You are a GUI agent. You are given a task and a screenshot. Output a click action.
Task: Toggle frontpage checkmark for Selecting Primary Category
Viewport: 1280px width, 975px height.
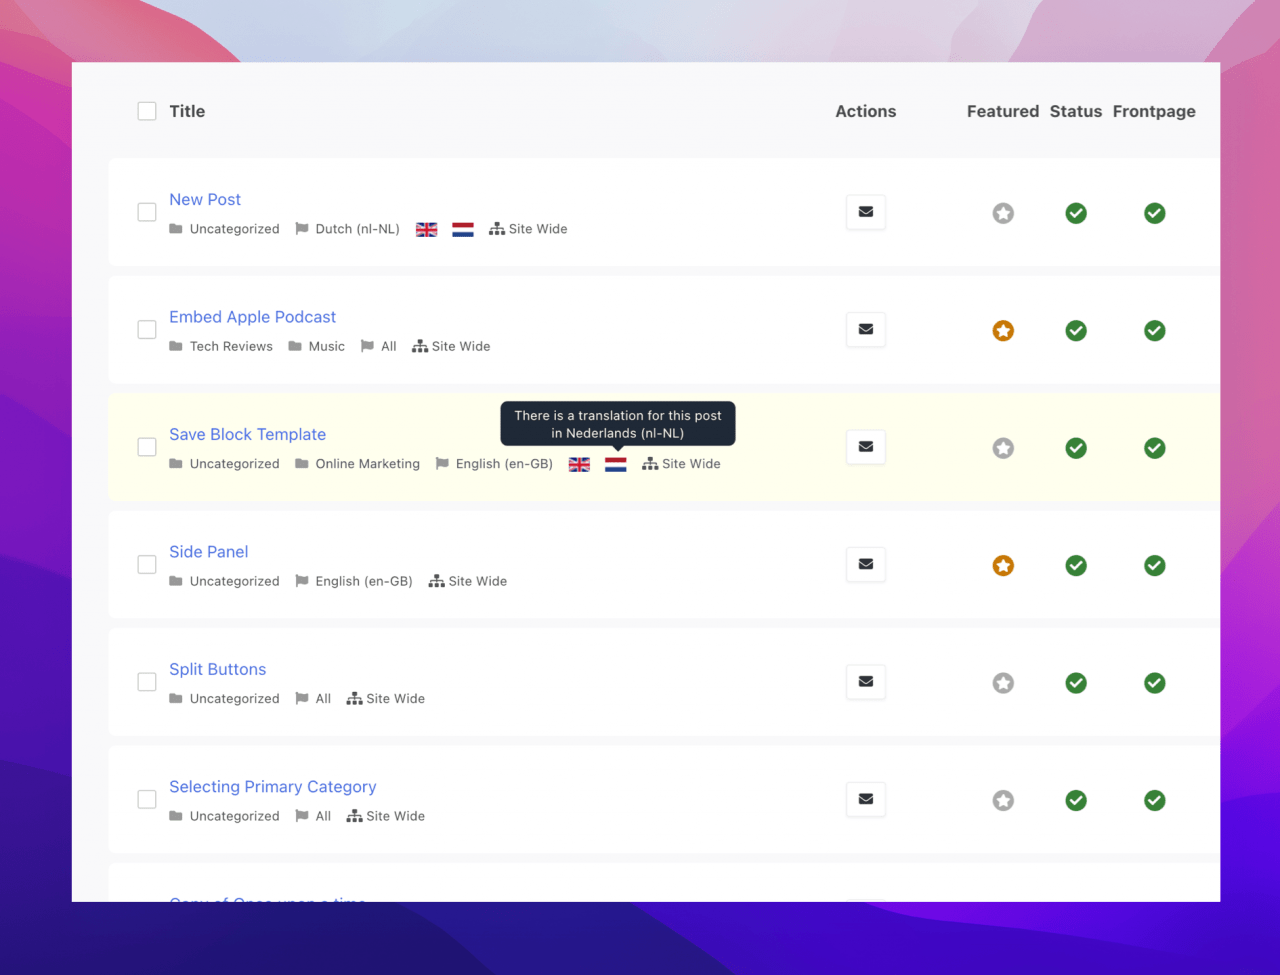(1154, 800)
